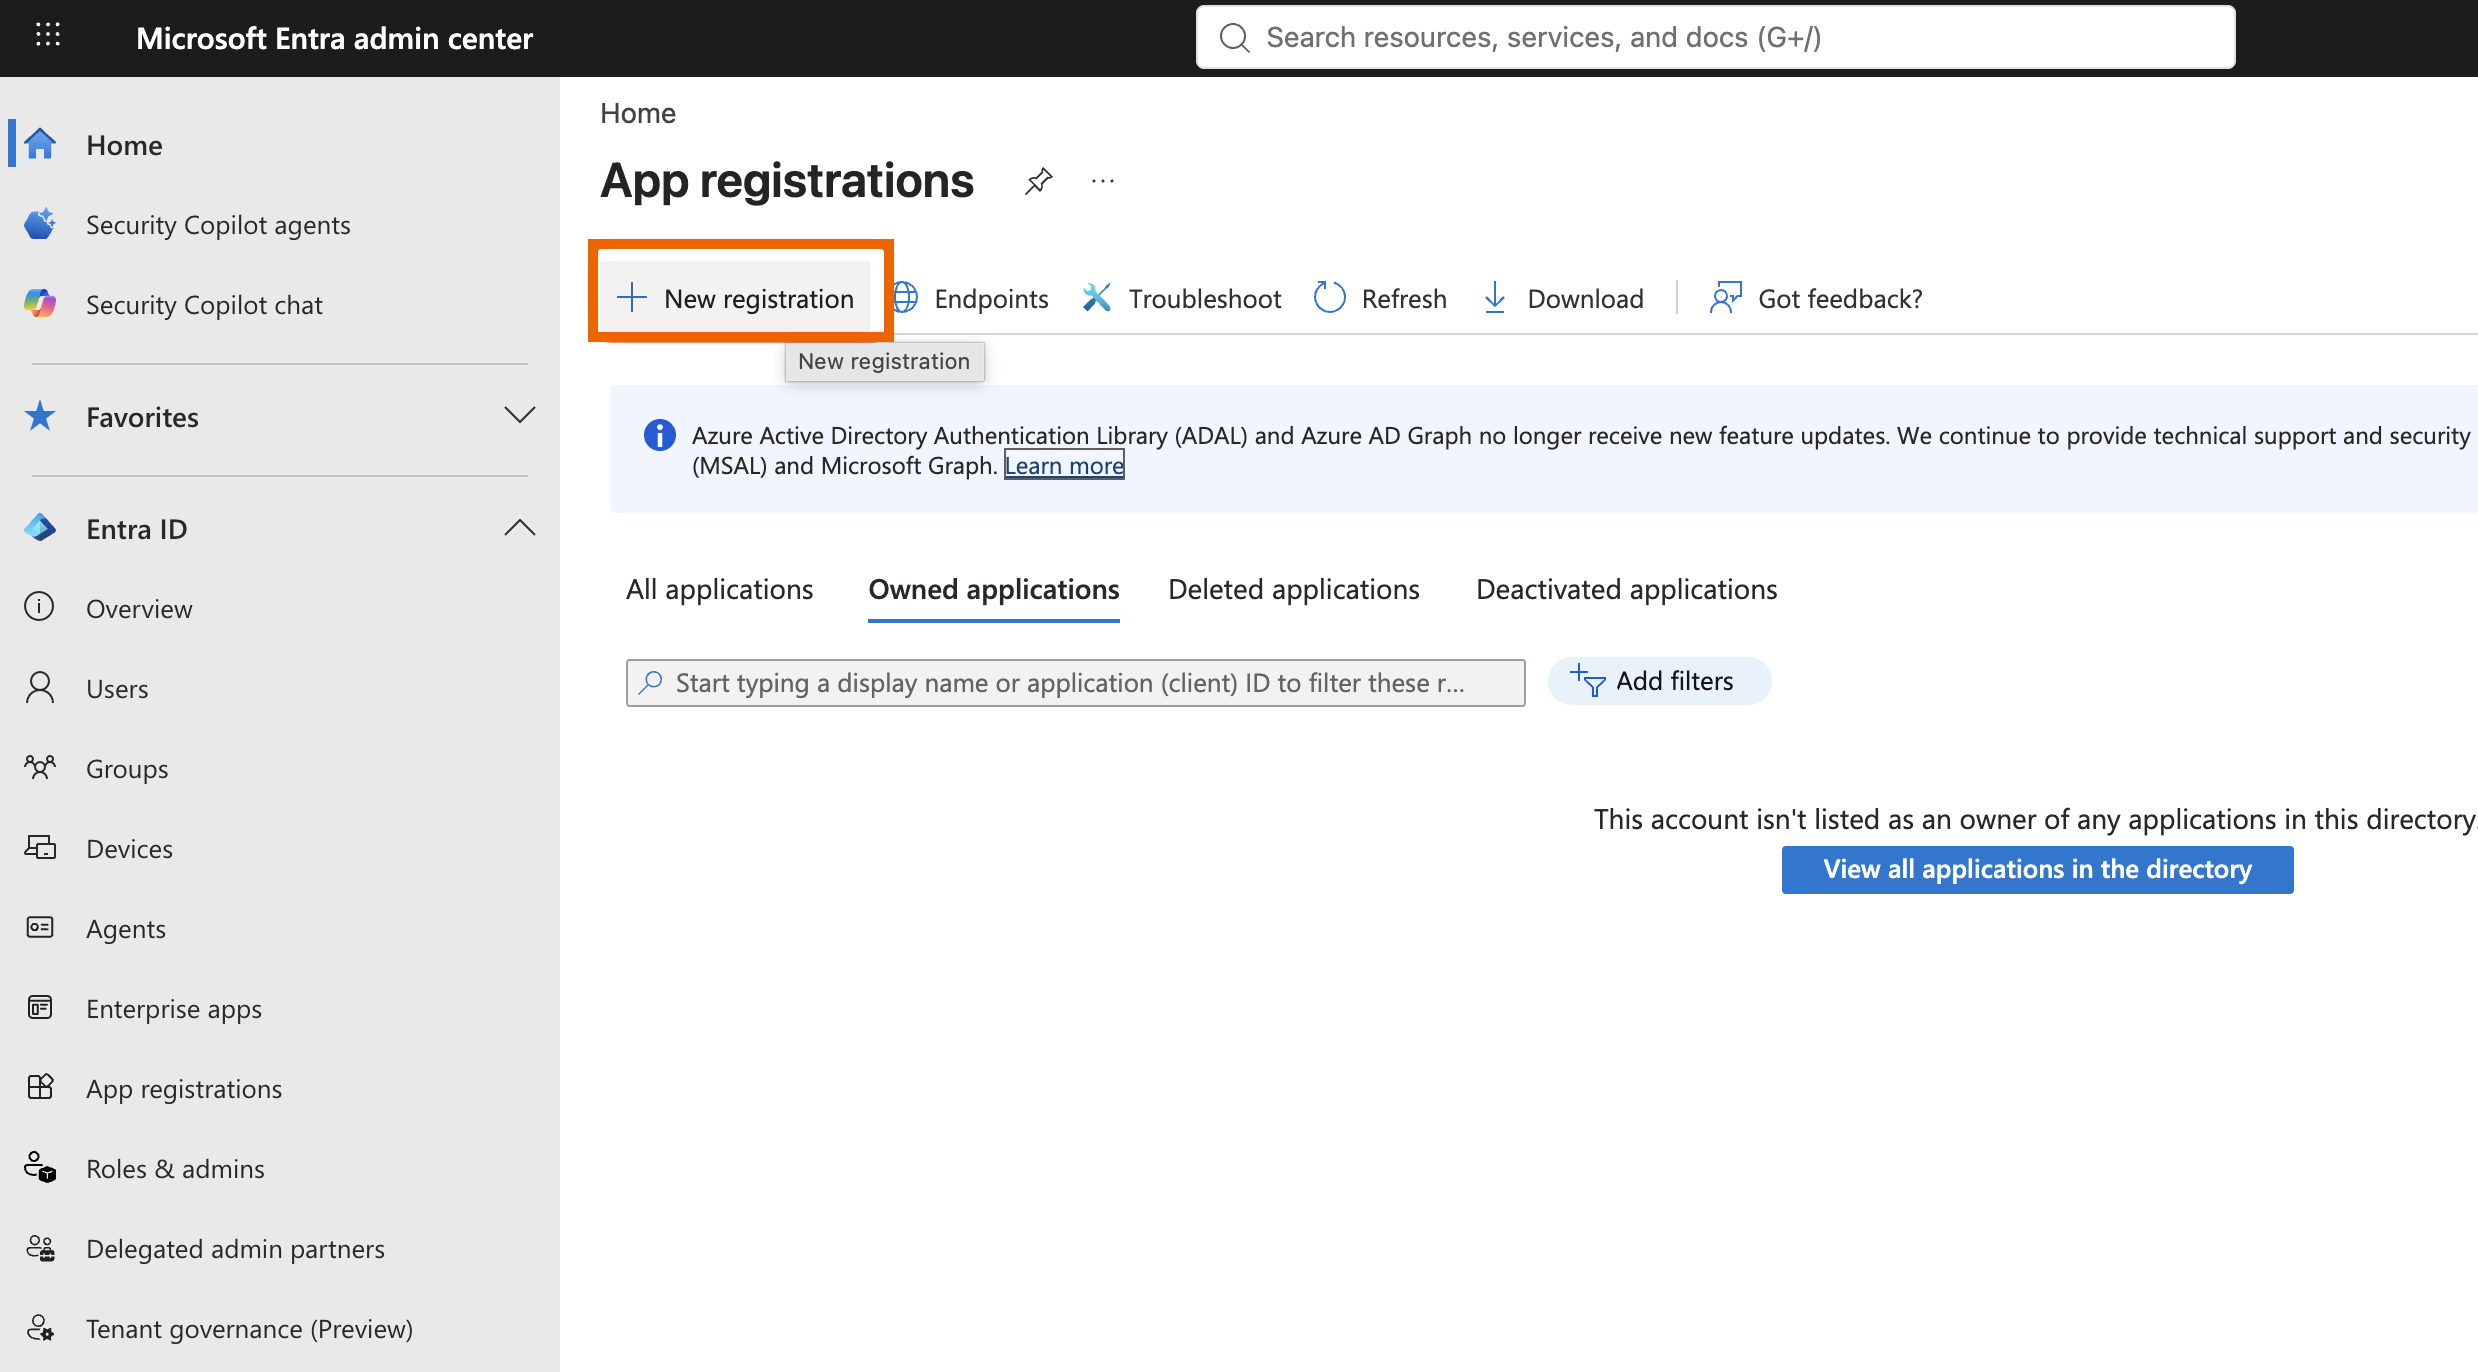
Task: Open the more options ellipsis
Action: pyautogui.click(x=1103, y=181)
